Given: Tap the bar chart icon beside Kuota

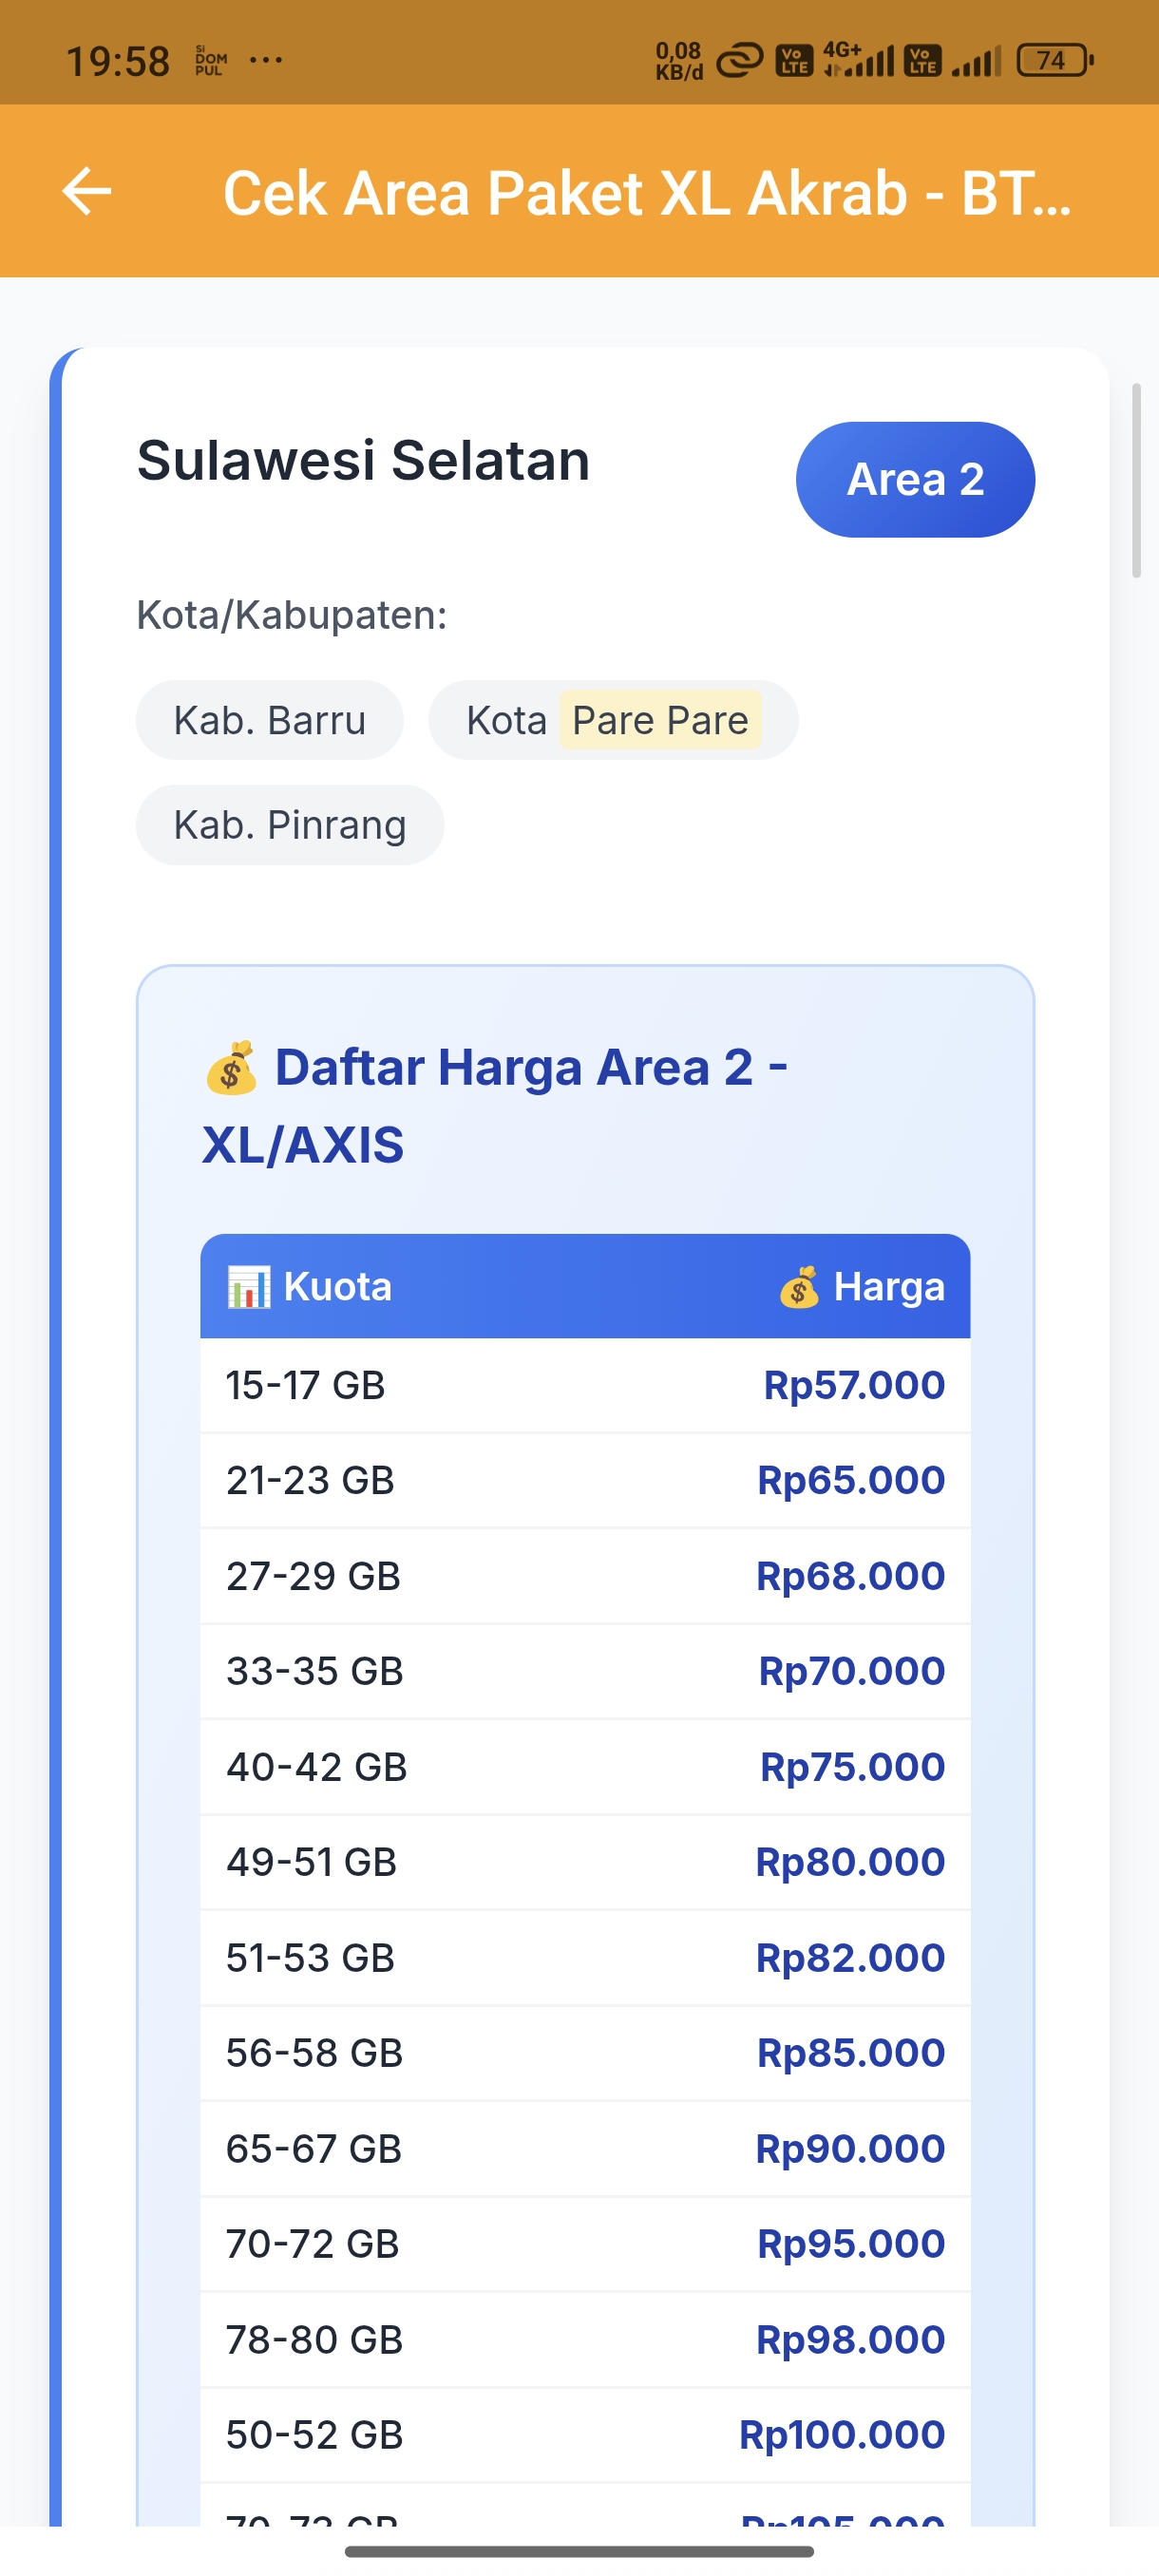Looking at the screenshot, I should [249, 1286].
